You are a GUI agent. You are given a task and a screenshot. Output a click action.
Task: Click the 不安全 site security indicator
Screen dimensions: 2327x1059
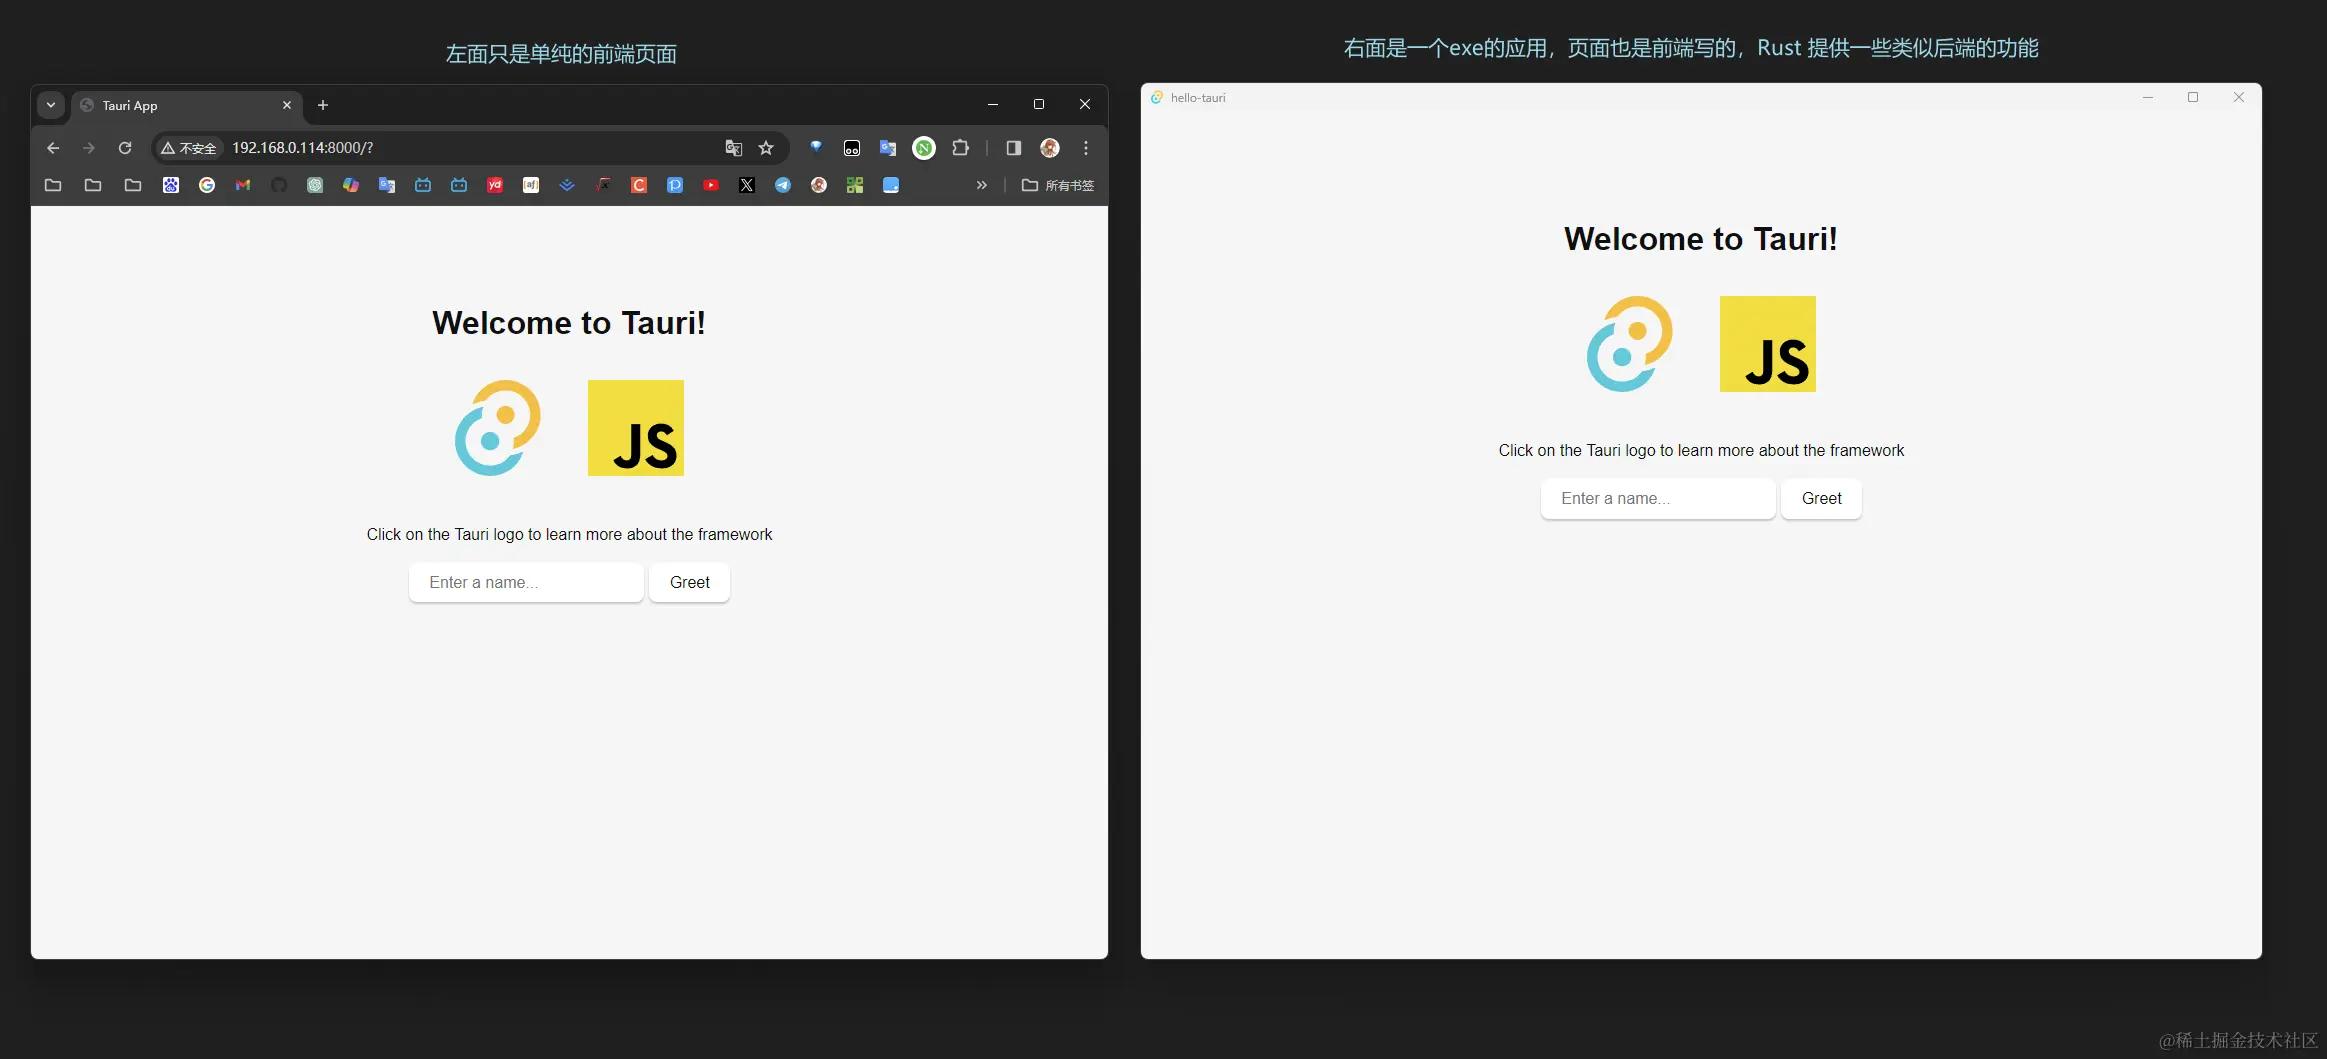coord(189,148)
